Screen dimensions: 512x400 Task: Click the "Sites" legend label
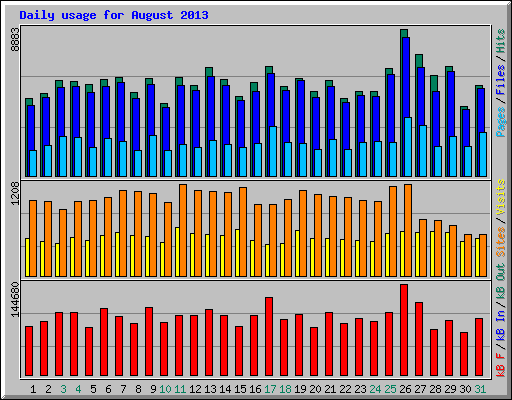(x=501, y=242)
